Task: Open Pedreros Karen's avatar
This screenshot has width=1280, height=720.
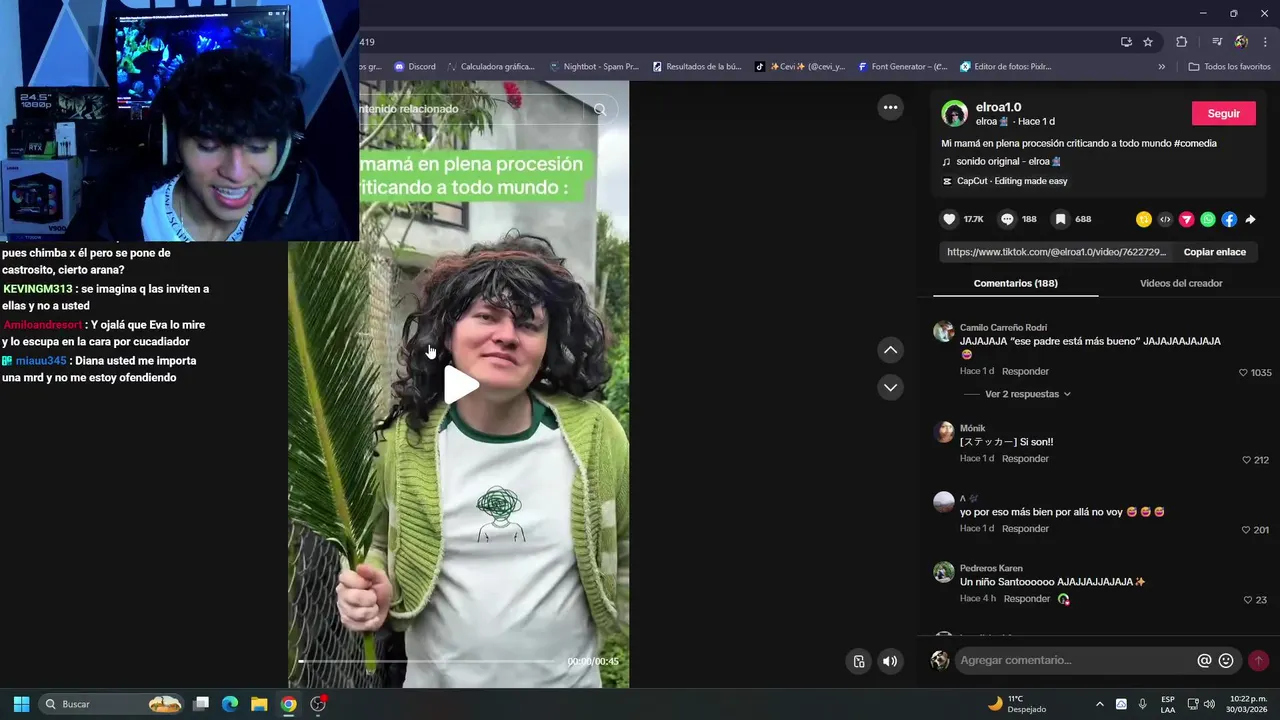Action: pyautogui.click(x=944, y=571)
